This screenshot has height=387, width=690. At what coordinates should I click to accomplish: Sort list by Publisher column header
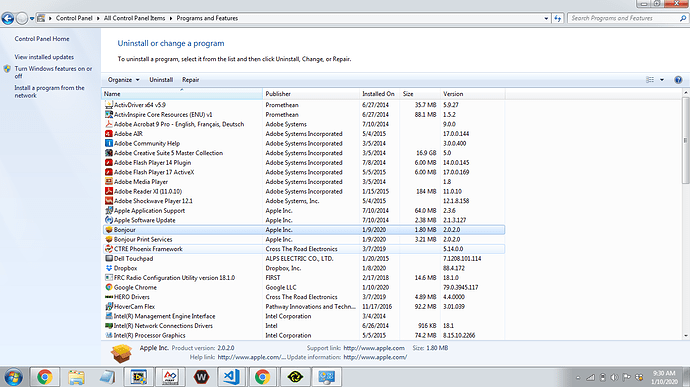pos(311,94)
